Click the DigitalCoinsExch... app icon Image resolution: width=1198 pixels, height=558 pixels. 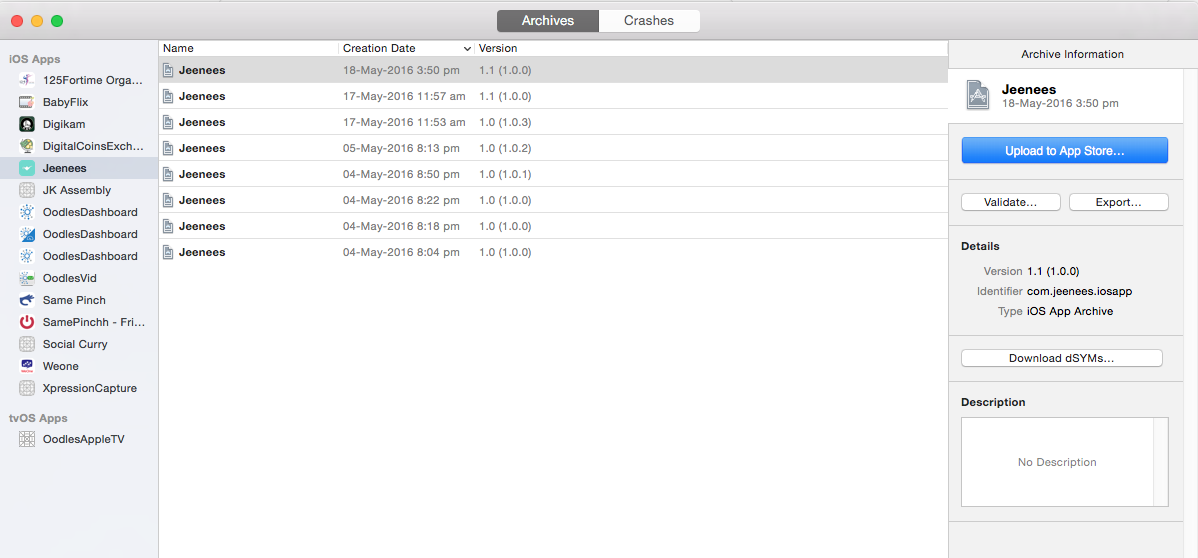click(27, 146)
